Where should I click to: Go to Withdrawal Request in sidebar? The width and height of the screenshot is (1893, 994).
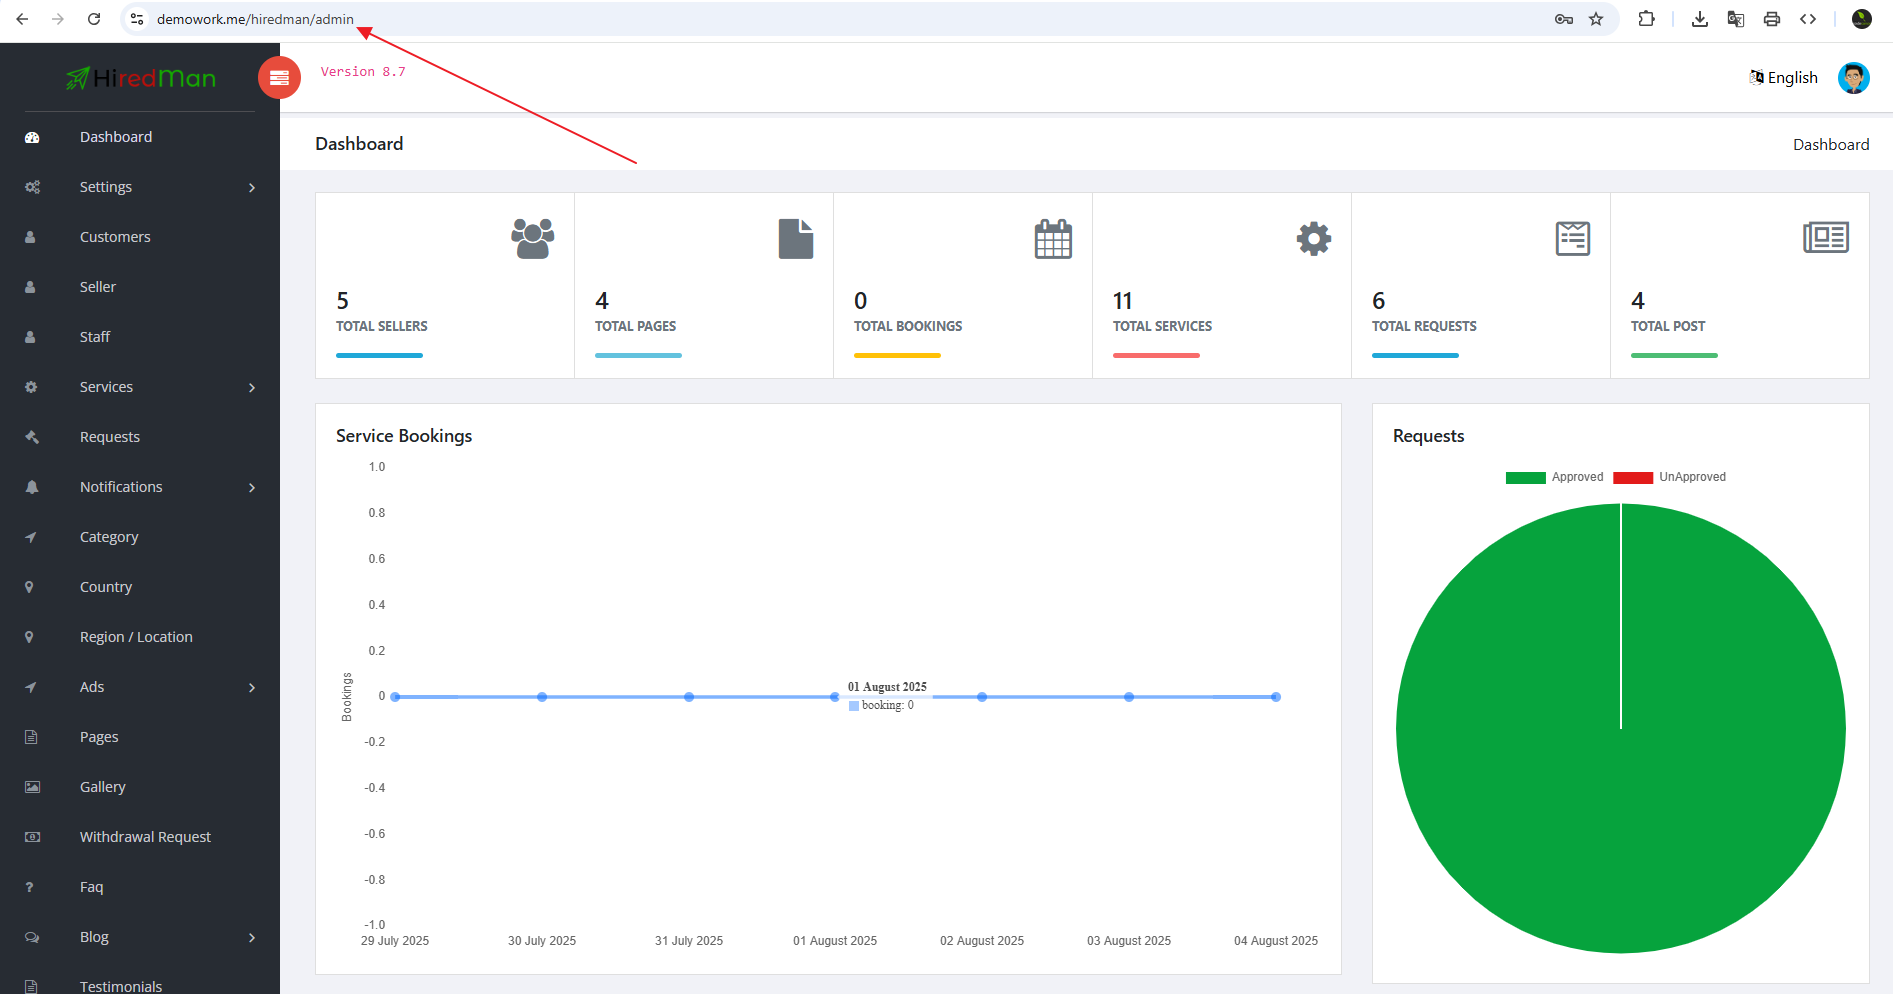tap(145, 837)
